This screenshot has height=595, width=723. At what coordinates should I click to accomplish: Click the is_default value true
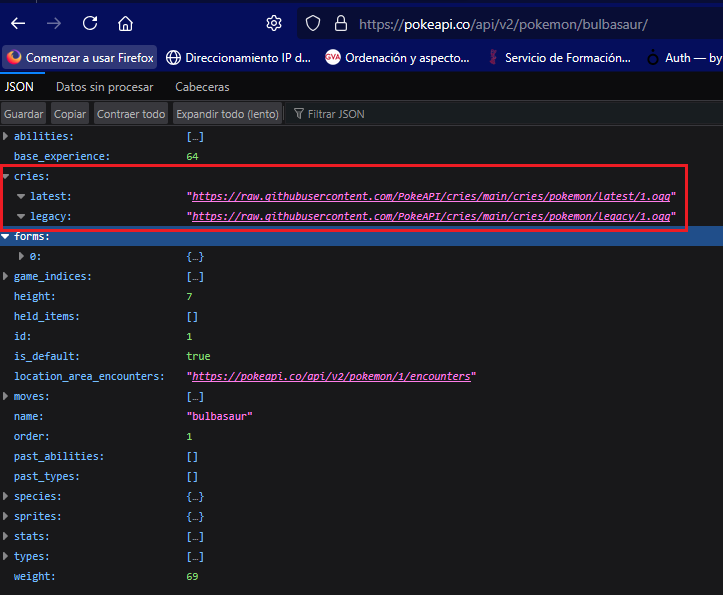(198, 357)
